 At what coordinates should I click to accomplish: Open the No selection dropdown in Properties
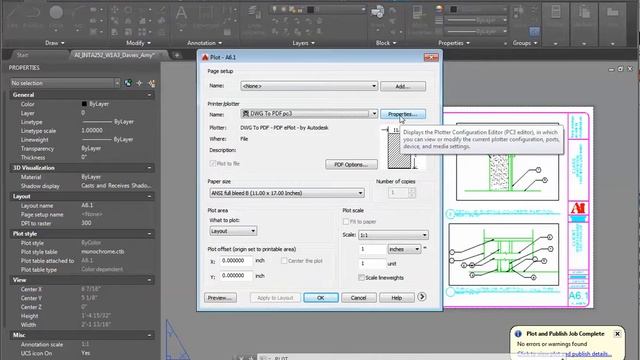point(65,83)
